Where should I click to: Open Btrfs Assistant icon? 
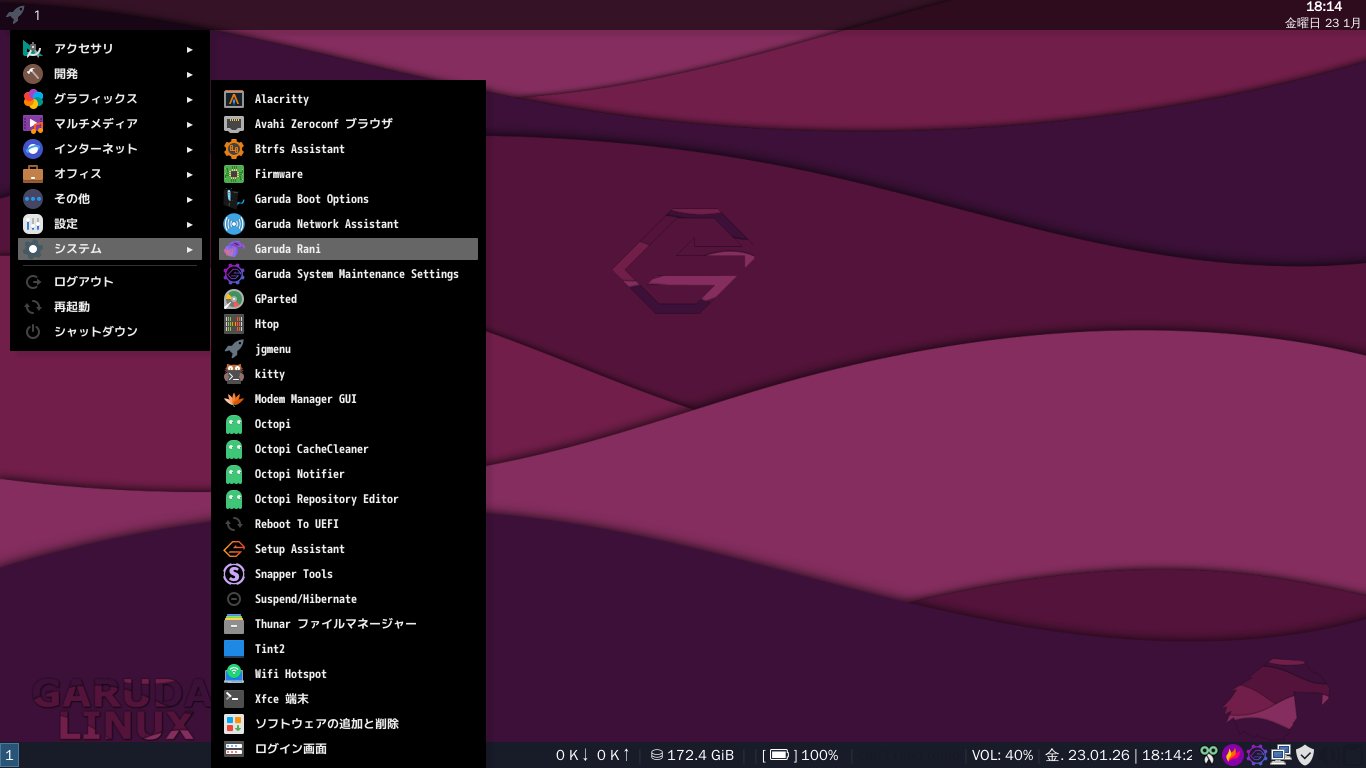tap(234, 149)
